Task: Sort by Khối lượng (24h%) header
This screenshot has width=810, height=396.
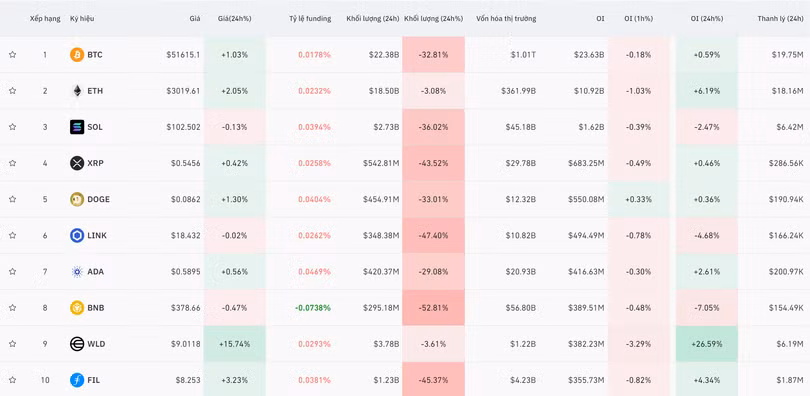Action: pyautogui.click(x=433, y=19)
